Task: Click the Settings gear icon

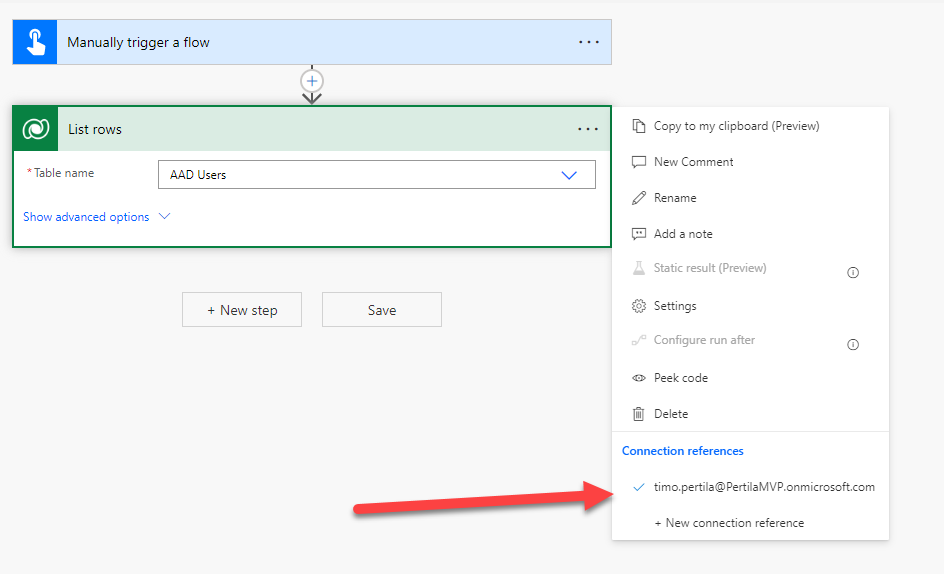Action: (638, 306)
